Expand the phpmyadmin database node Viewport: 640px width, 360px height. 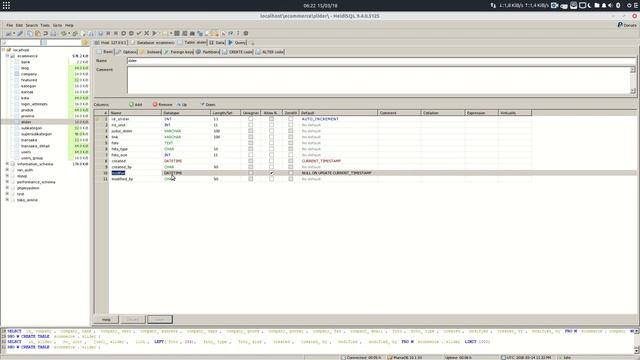[7, 188]
